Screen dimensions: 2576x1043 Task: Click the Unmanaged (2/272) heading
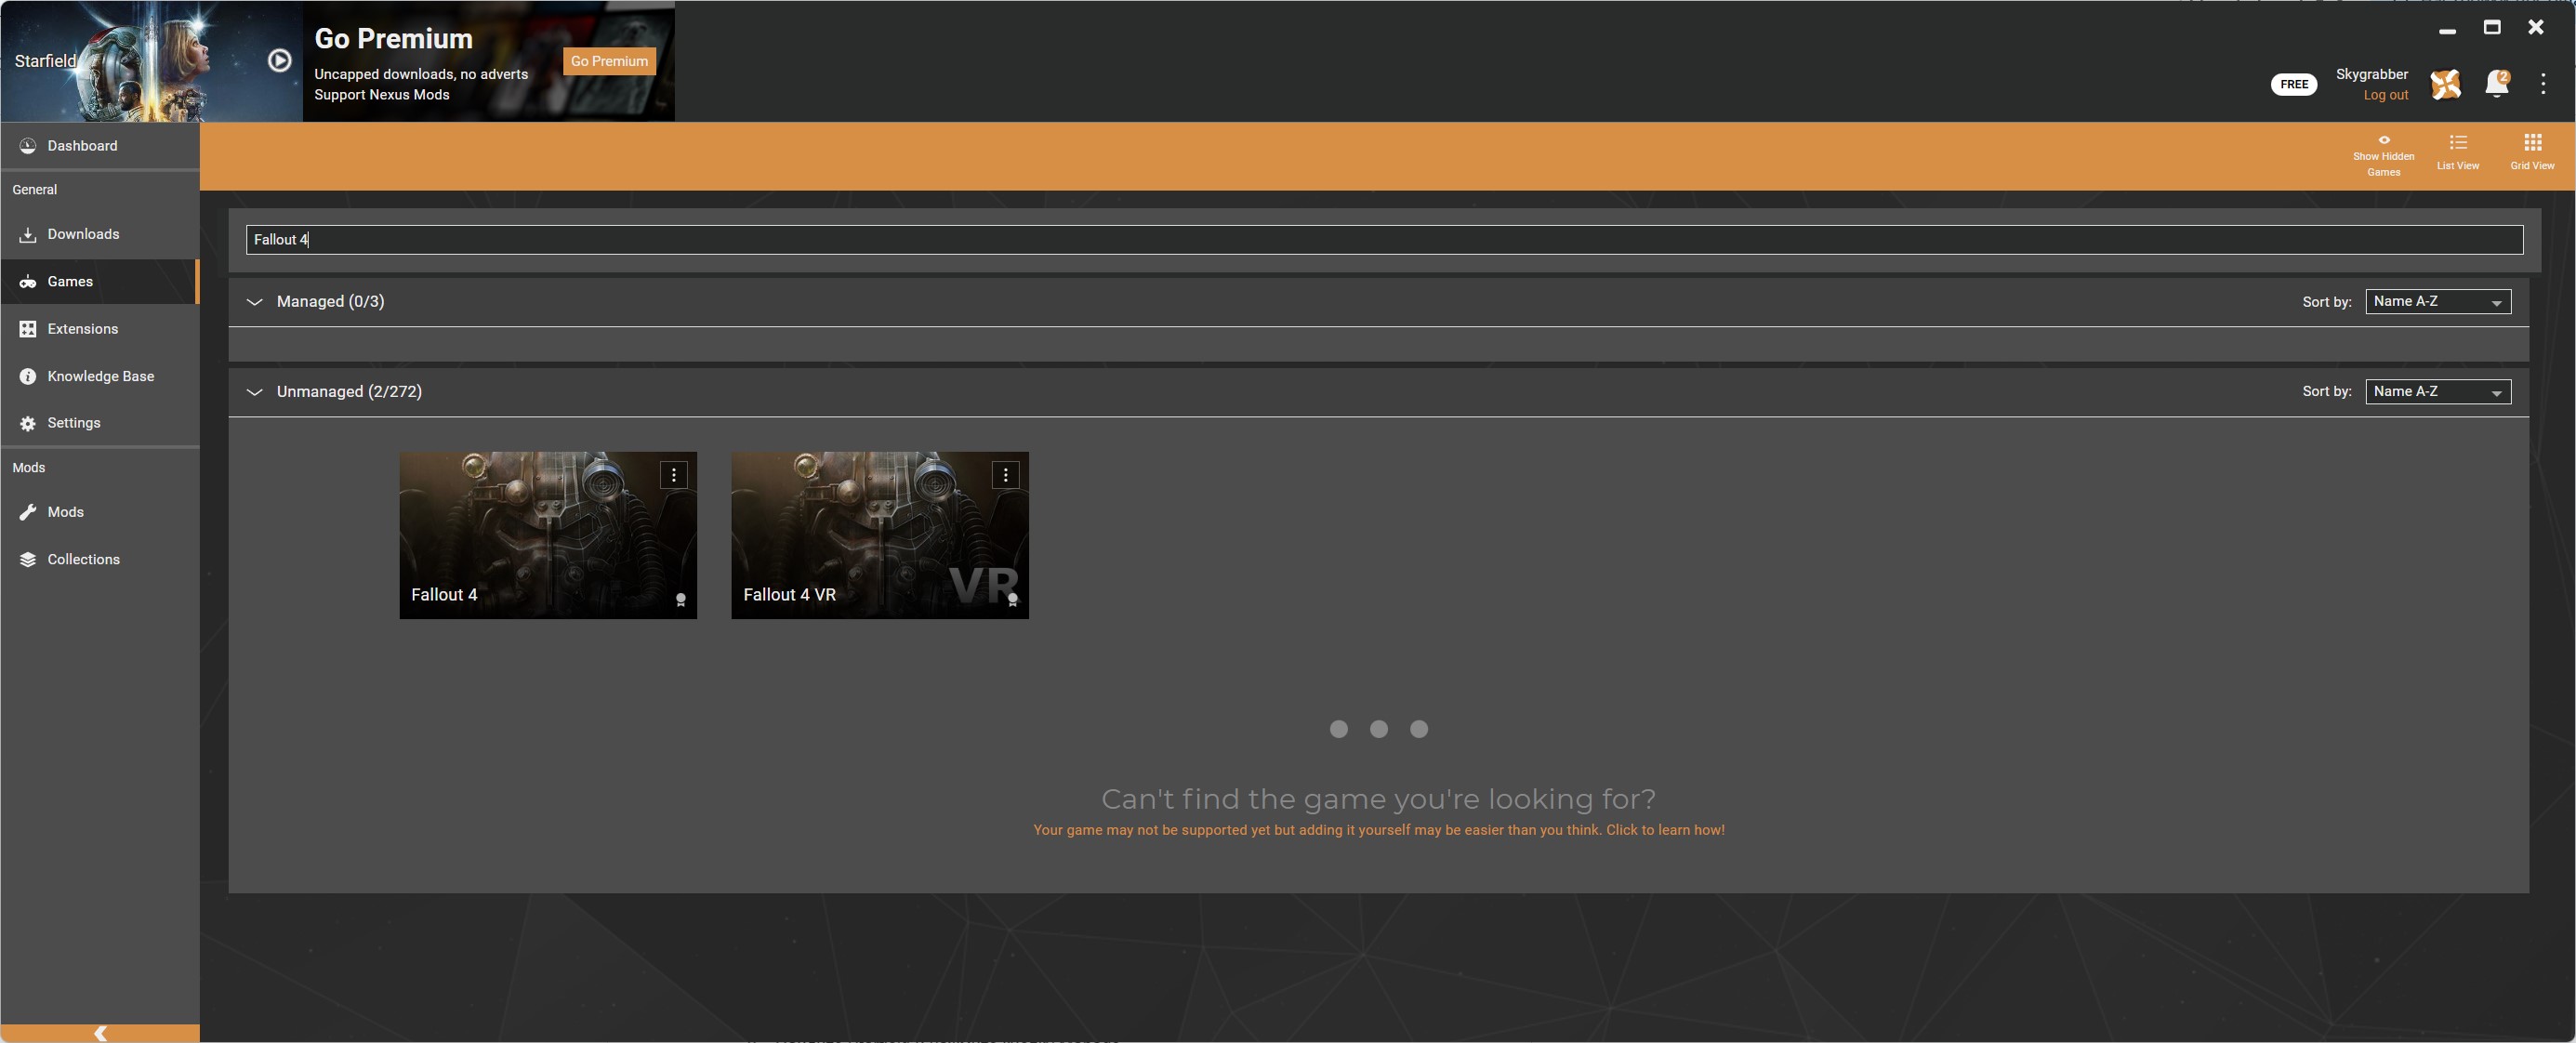coord(349,392)
